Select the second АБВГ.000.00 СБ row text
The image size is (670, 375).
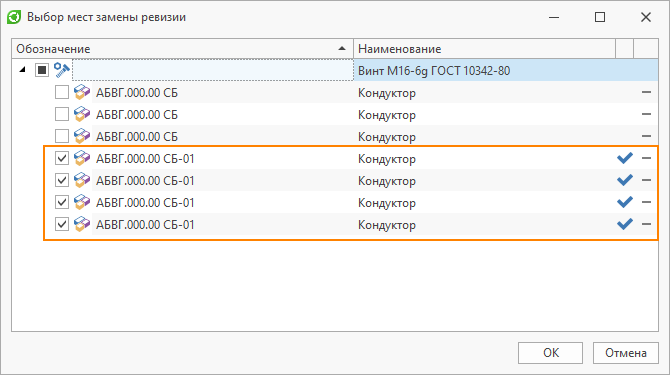(137, 114)
